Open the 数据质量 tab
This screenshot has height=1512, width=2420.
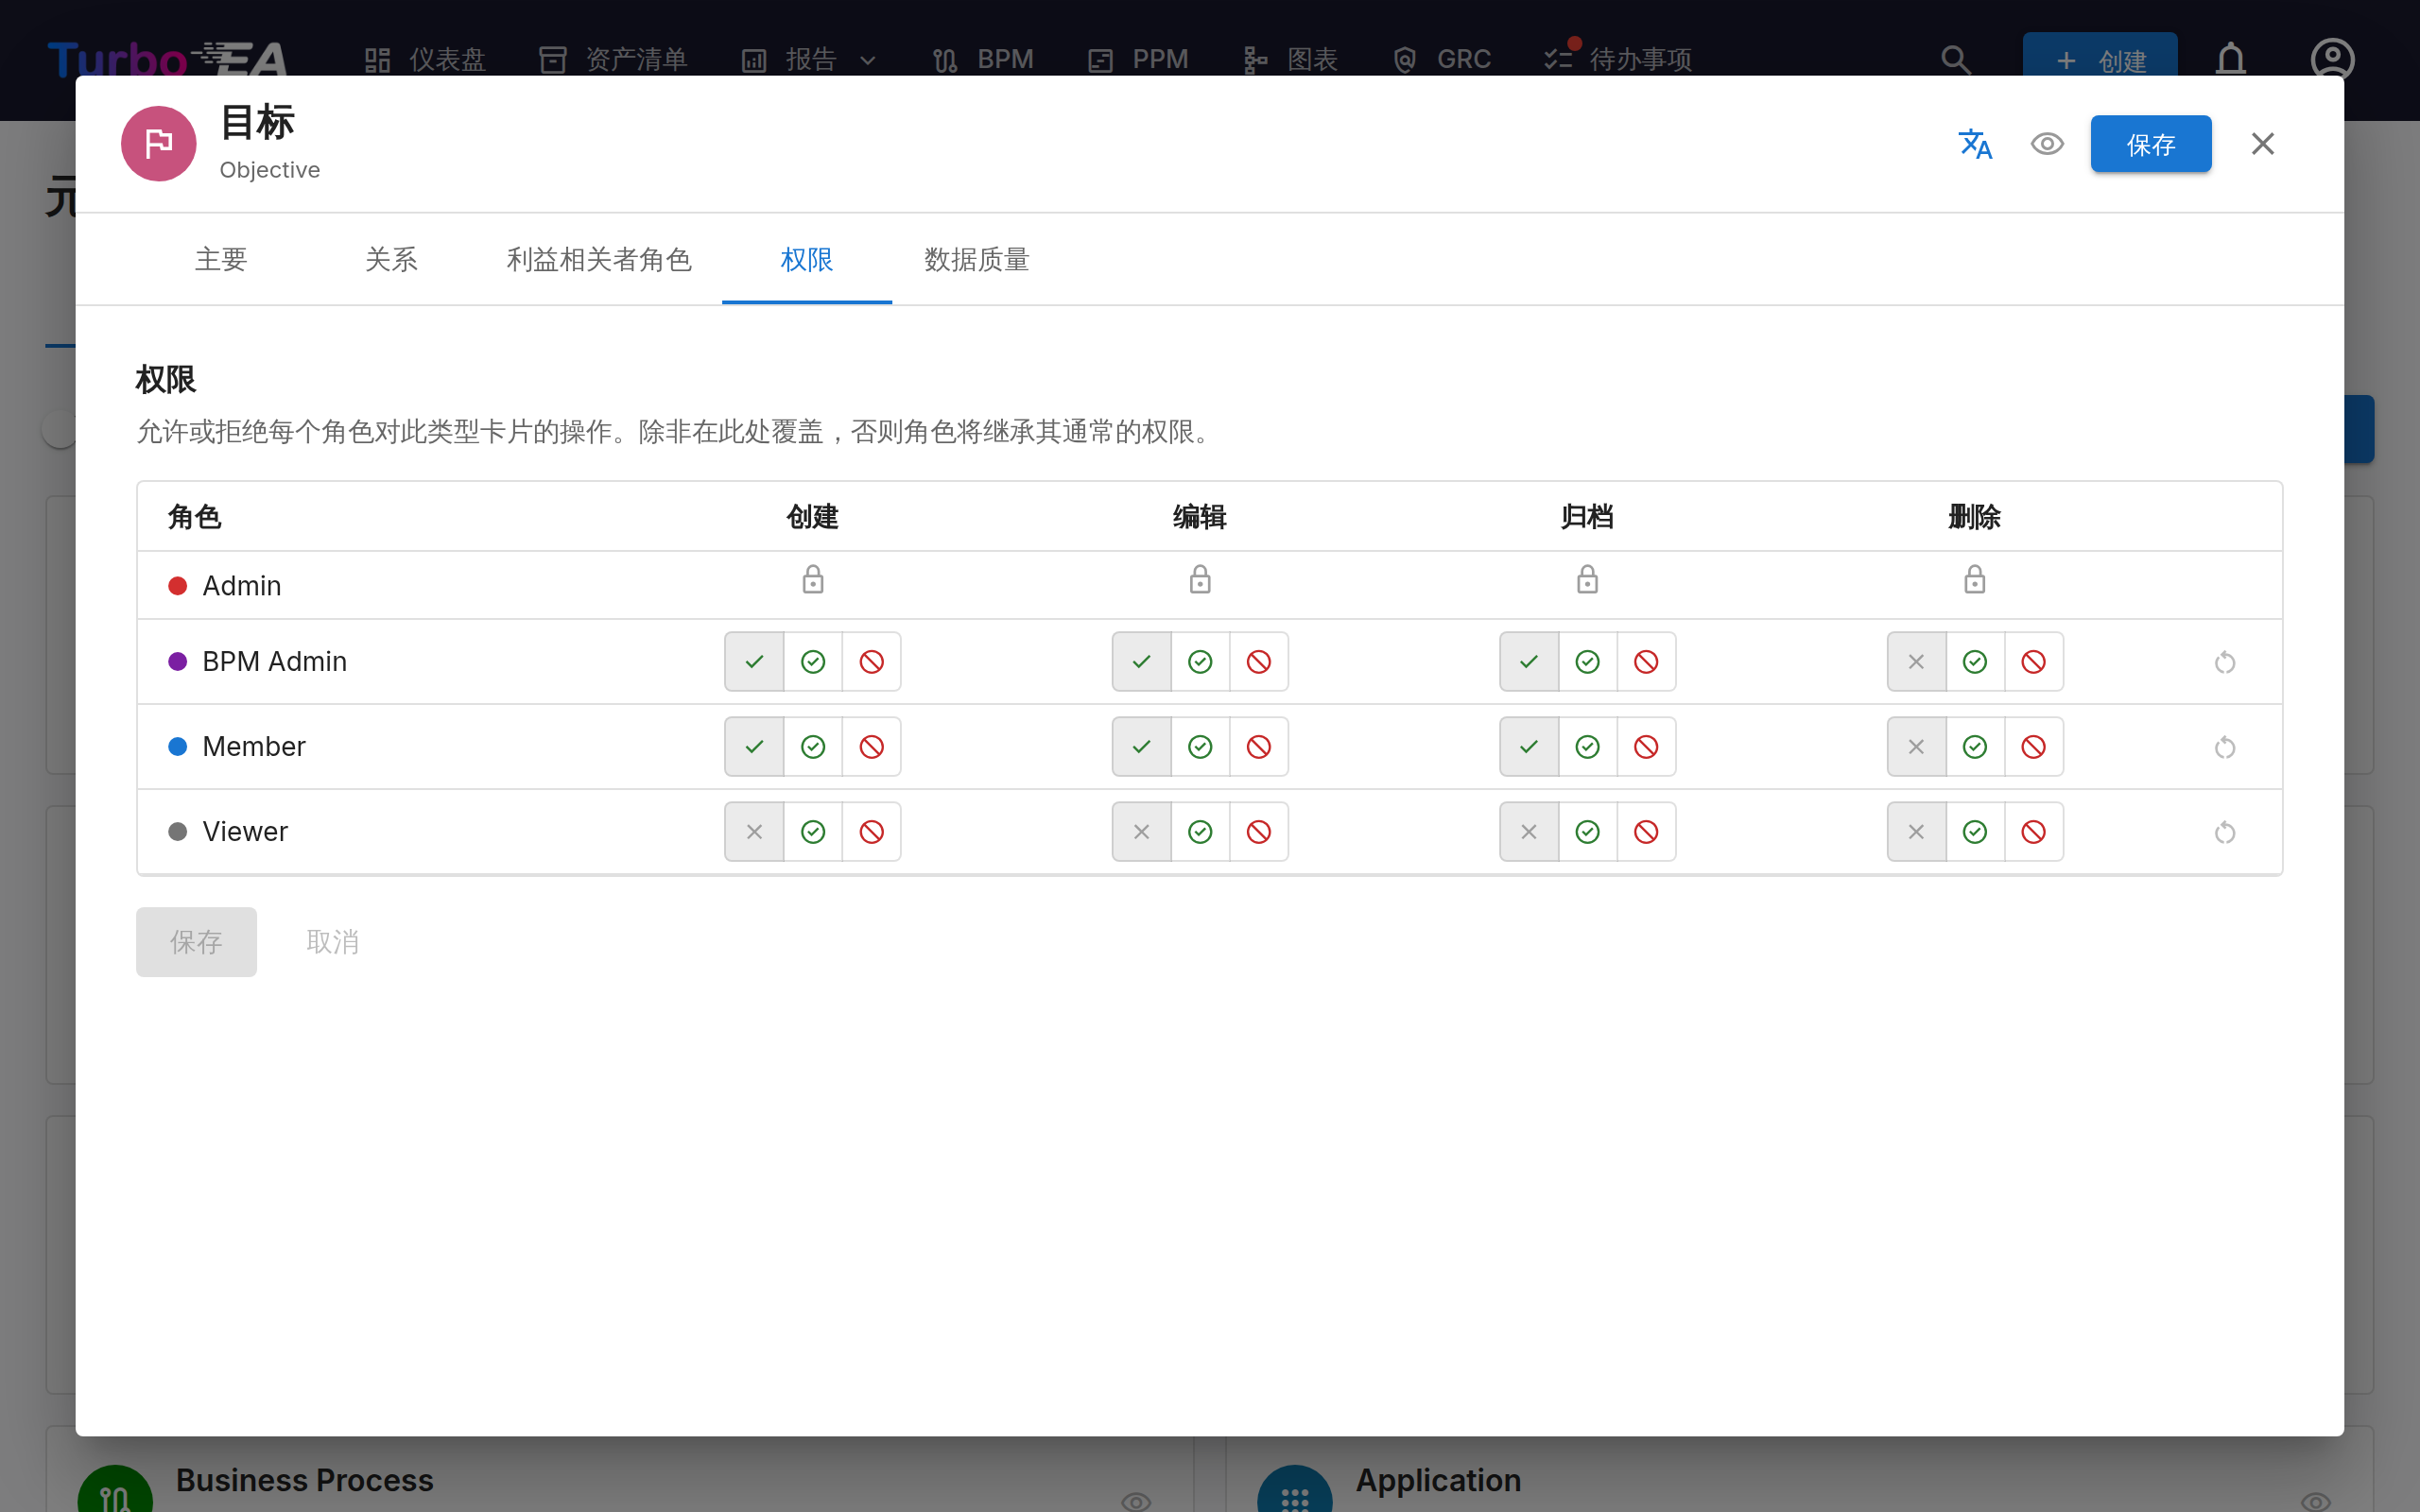(x=977, y=260)
